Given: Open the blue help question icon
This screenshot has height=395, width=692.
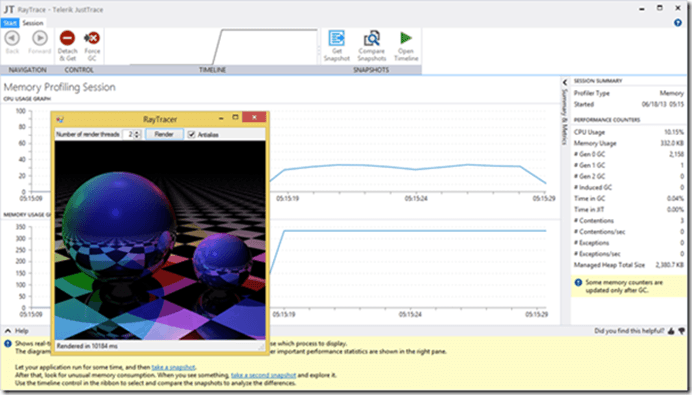Looking at the screenshot, I should point(678,23).
